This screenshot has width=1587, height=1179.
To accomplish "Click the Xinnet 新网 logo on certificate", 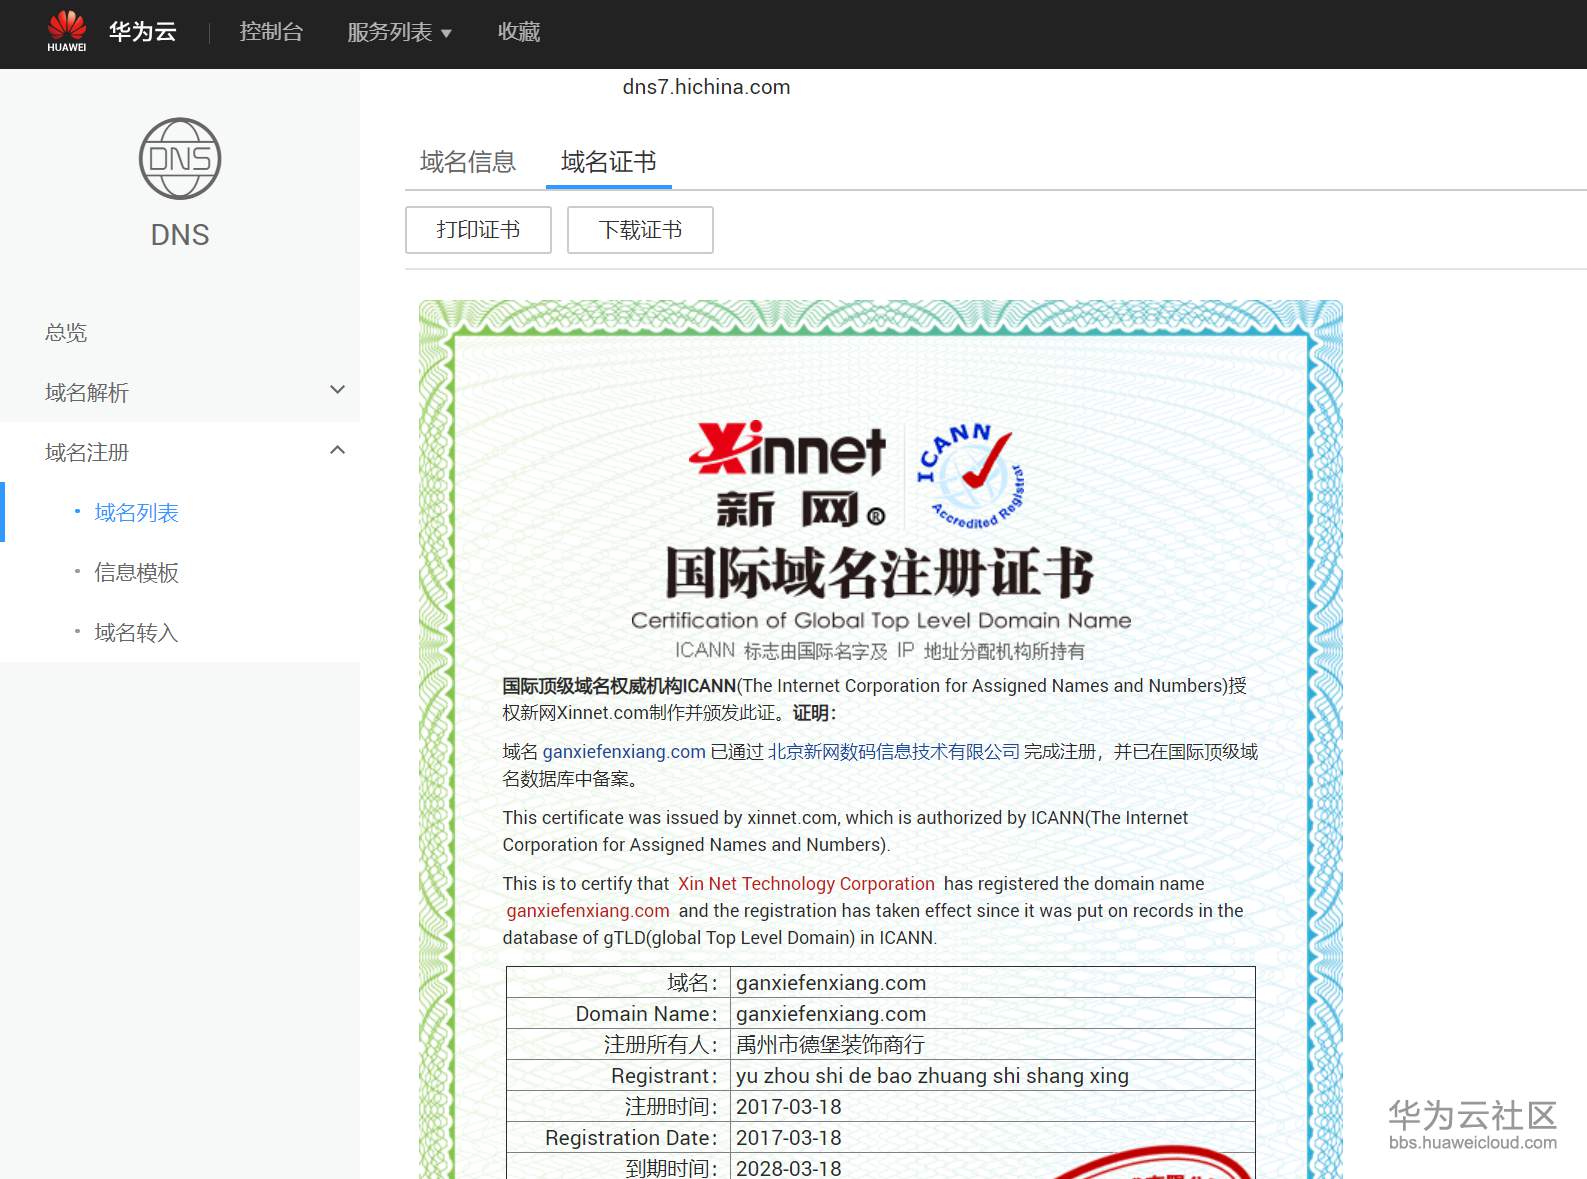I will point(788,474).
